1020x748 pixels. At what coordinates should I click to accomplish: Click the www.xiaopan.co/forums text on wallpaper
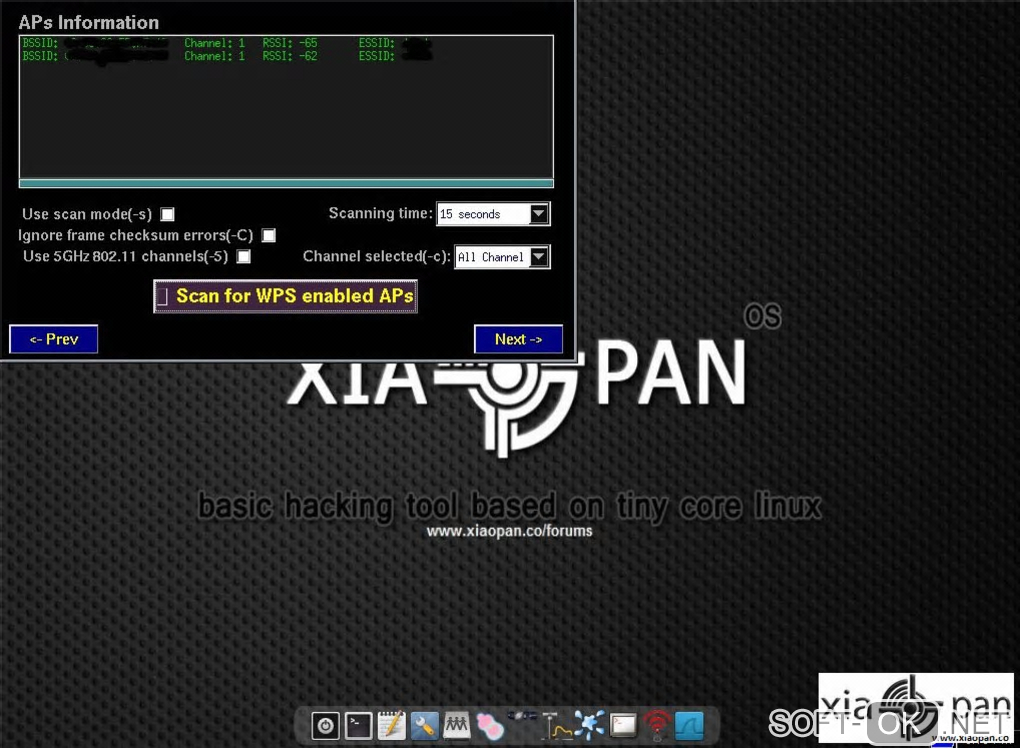(509, 531)
